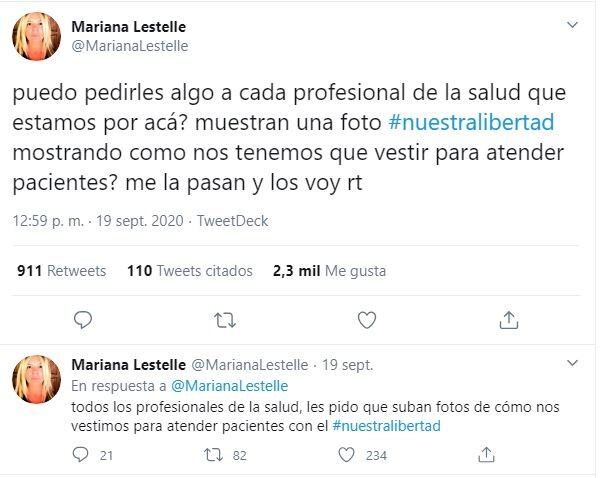Open #nuestralibertad hashtag in main tweet

471,122
